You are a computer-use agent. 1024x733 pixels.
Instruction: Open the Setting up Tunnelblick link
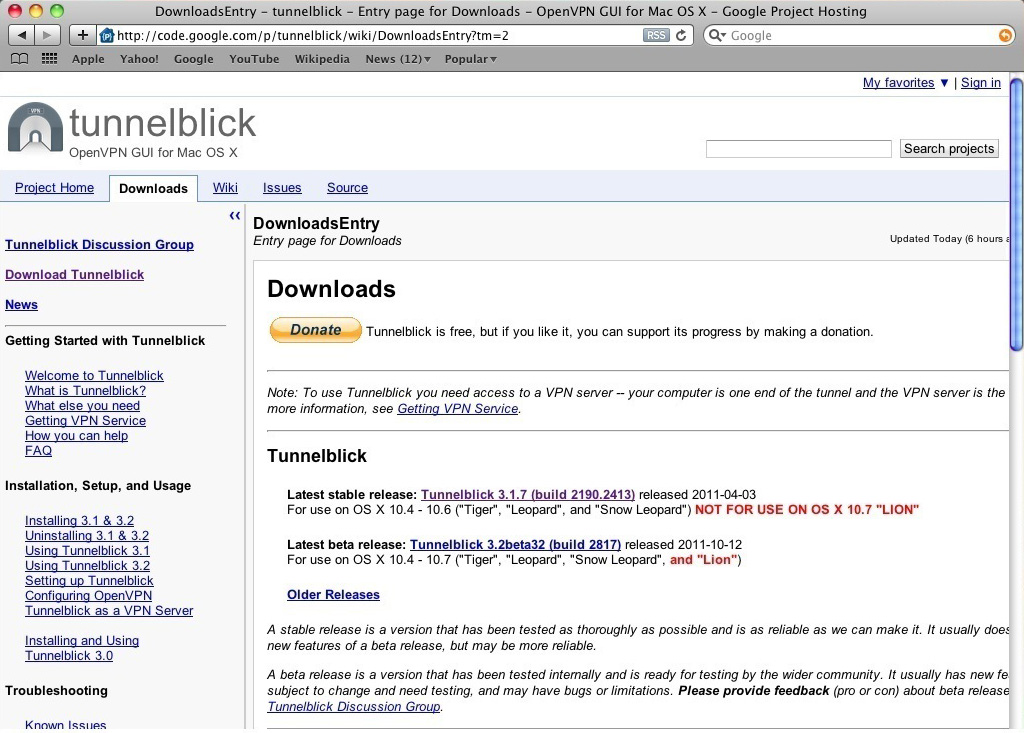click(x=89, y=580)
